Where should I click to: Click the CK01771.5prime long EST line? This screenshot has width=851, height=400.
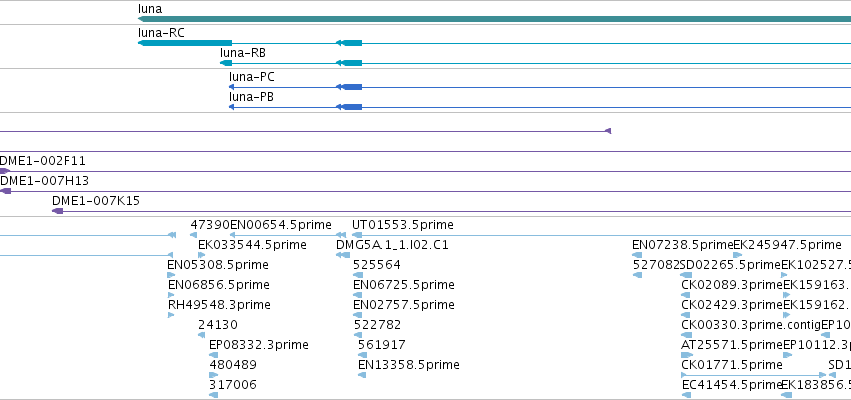point(754,375)
